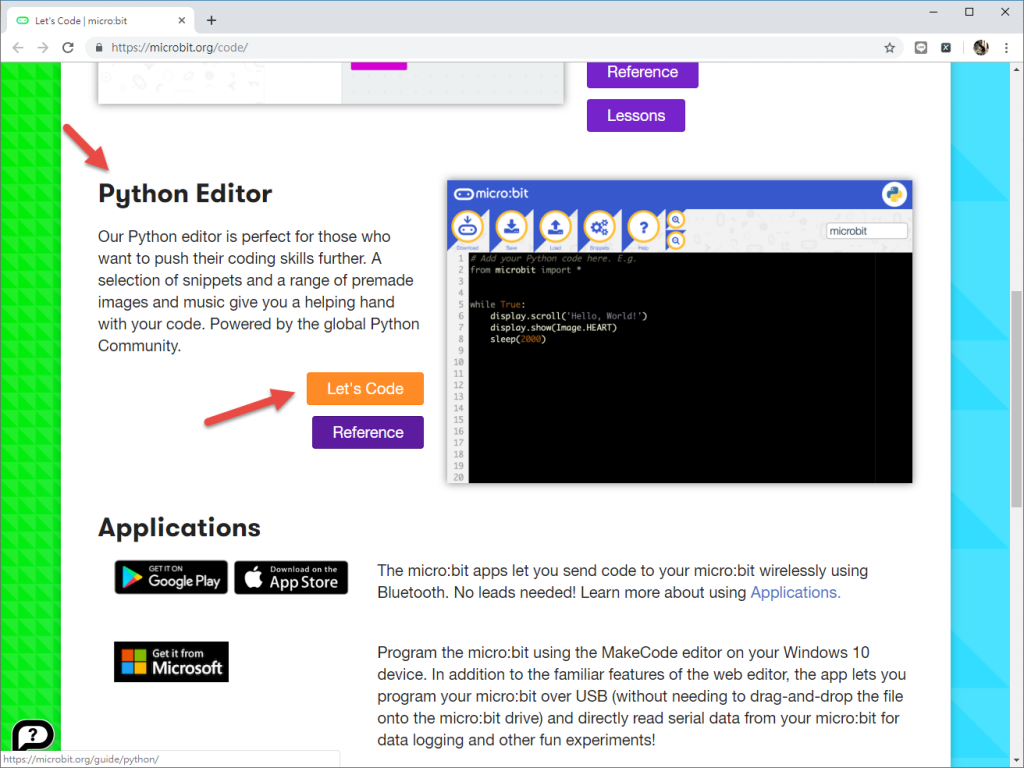Click the Help question-mark icon in preview
This screenshot has height=768, width=1024.
click(x=643, y=228)
